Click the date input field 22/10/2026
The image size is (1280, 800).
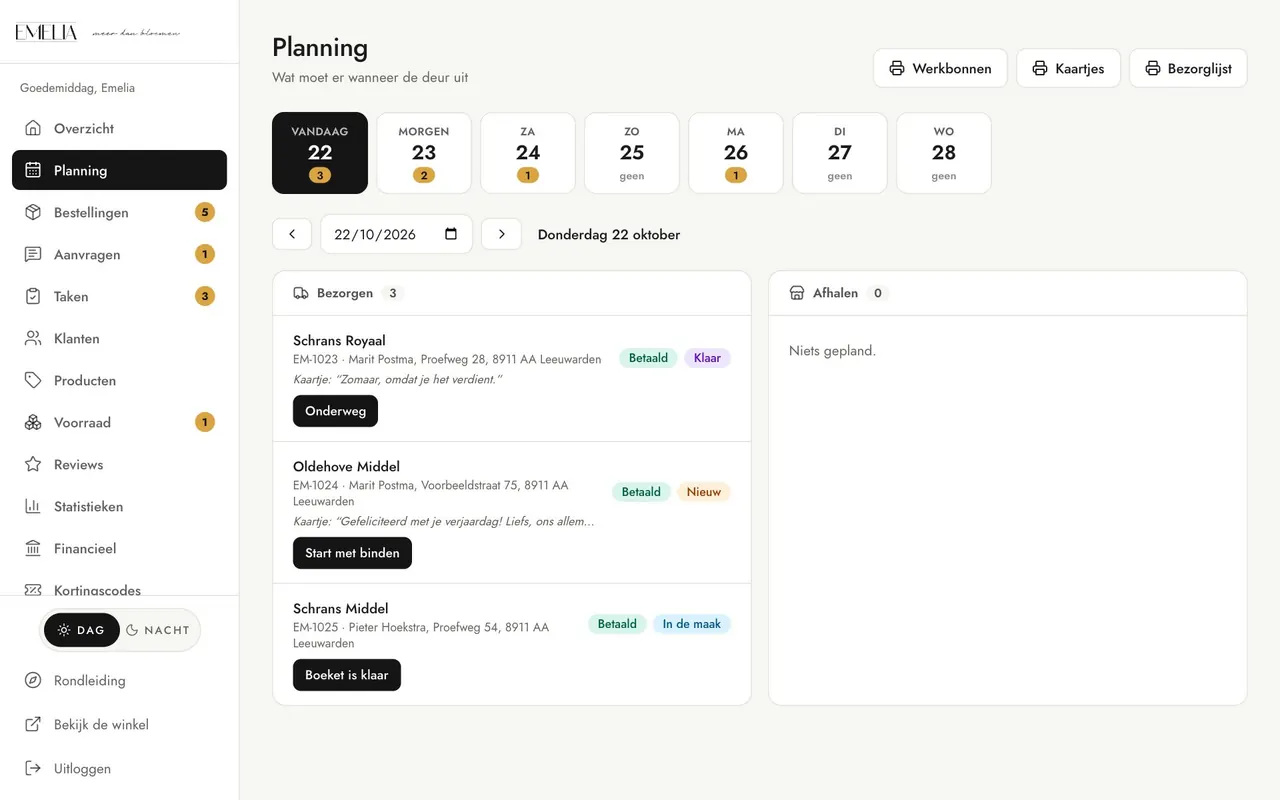click(x=396, y=234)
